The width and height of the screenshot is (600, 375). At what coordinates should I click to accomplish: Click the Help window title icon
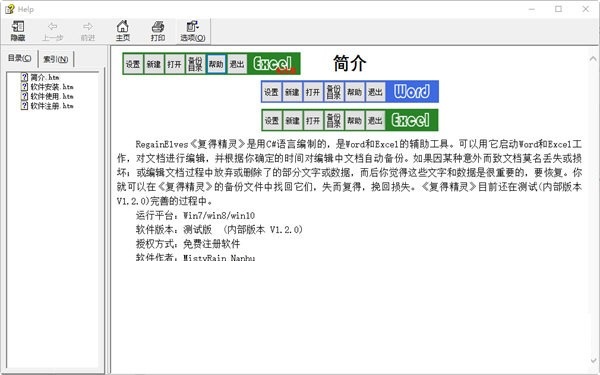click(10, 9)
